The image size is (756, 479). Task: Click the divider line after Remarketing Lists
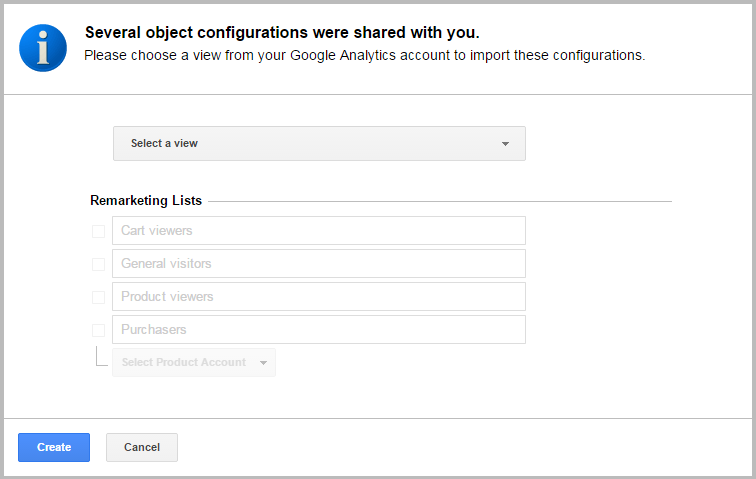440,201
